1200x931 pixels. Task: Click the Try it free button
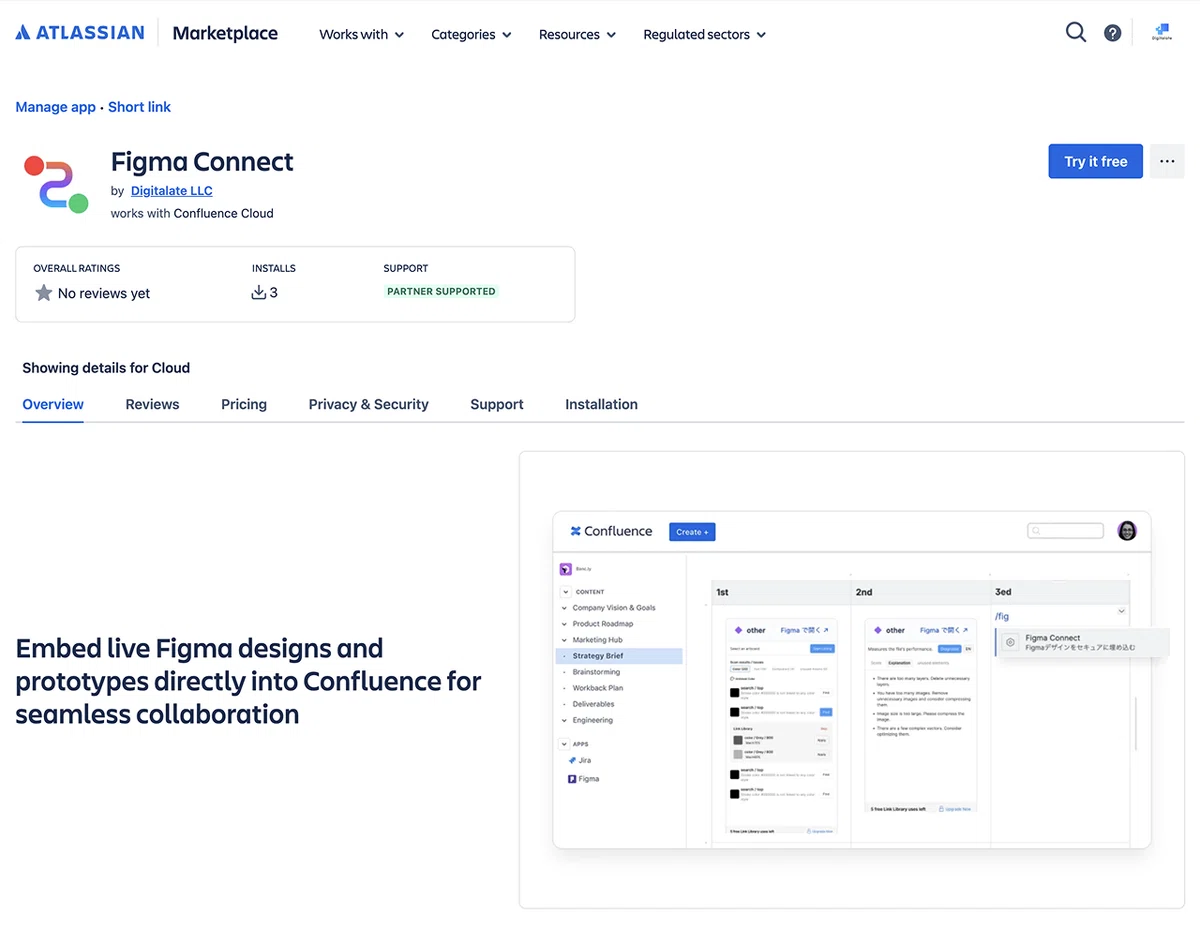coord(1095,161)
